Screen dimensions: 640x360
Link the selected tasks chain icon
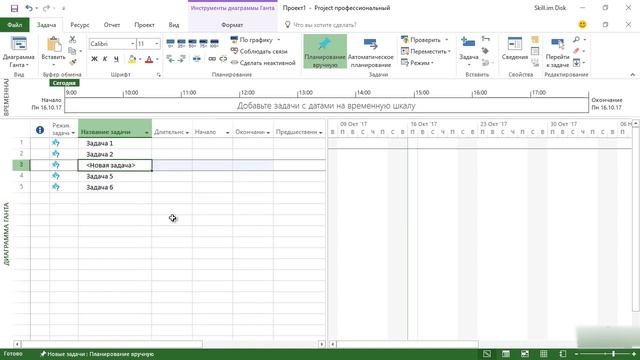pos(212,59)
